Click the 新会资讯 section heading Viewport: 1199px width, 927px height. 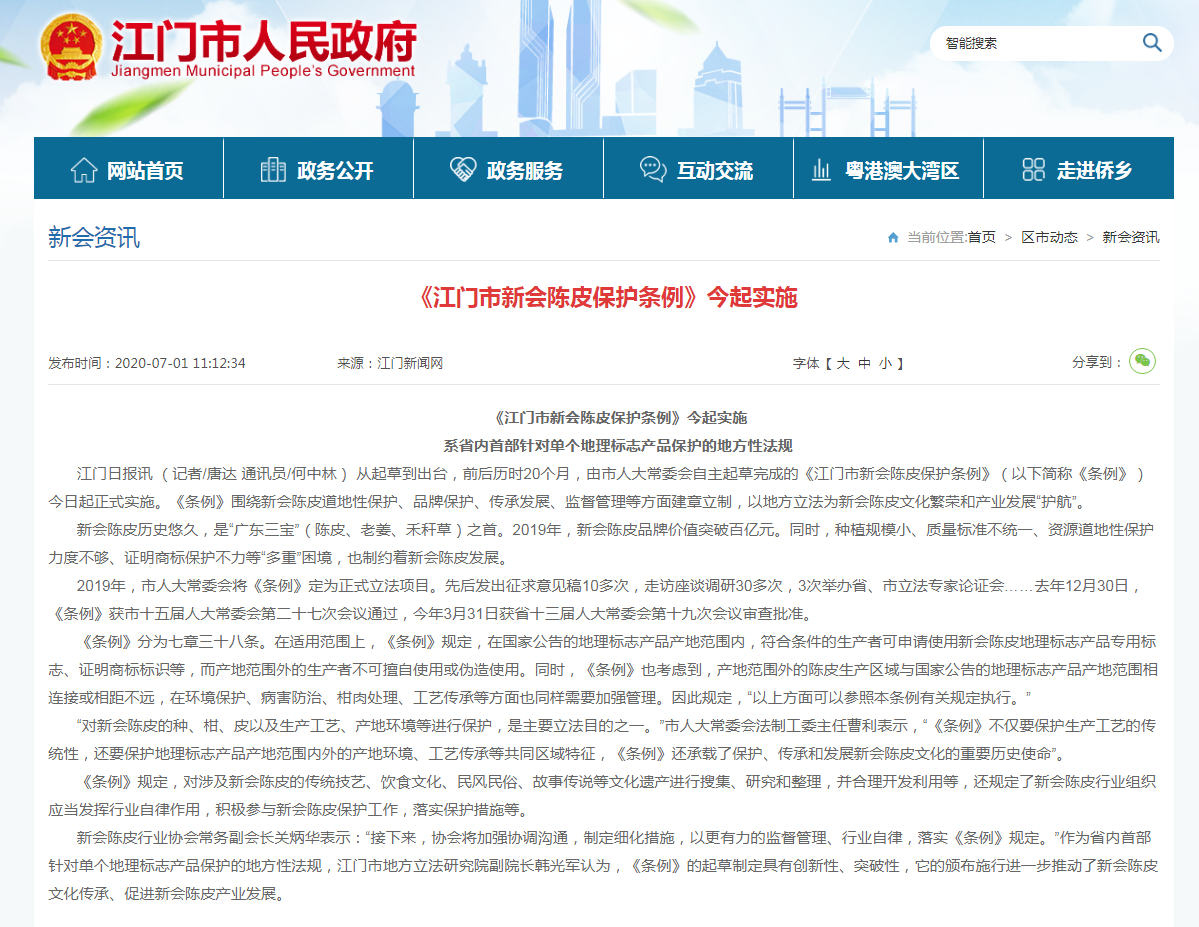94,237
